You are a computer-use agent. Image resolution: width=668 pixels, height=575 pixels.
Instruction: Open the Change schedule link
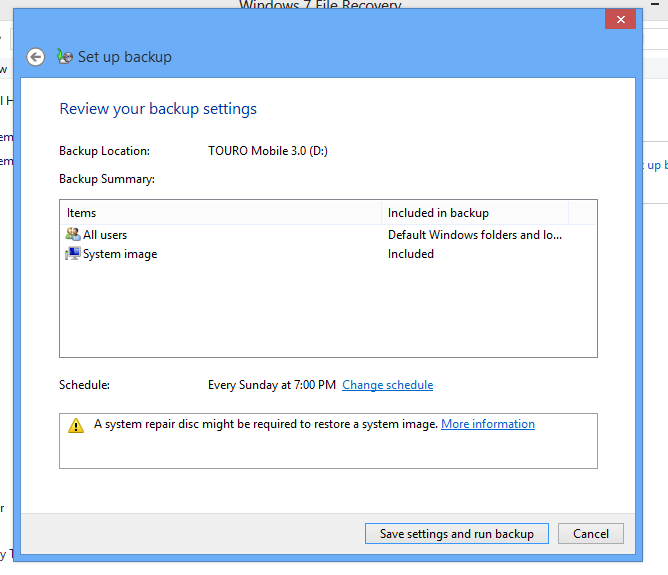[387, 385]
